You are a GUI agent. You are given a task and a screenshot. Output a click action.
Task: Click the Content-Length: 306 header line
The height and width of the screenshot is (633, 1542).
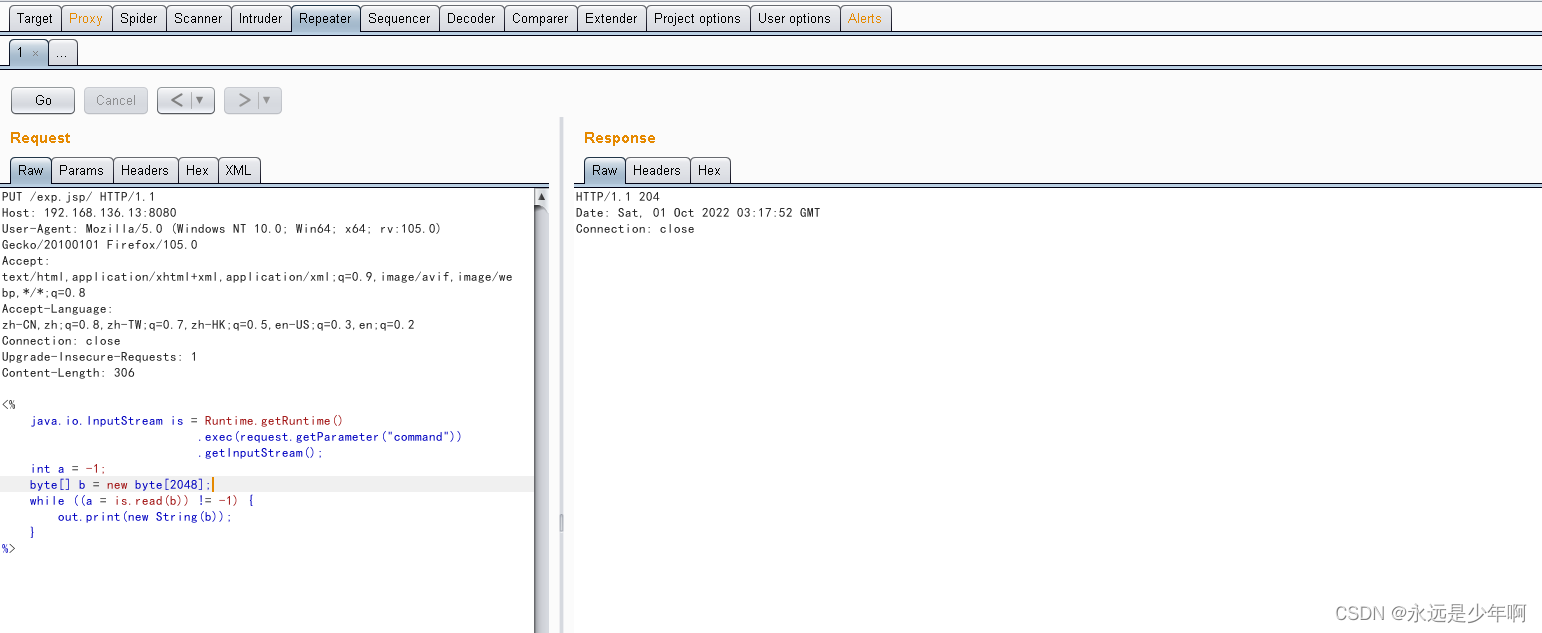tap(68, 373)
